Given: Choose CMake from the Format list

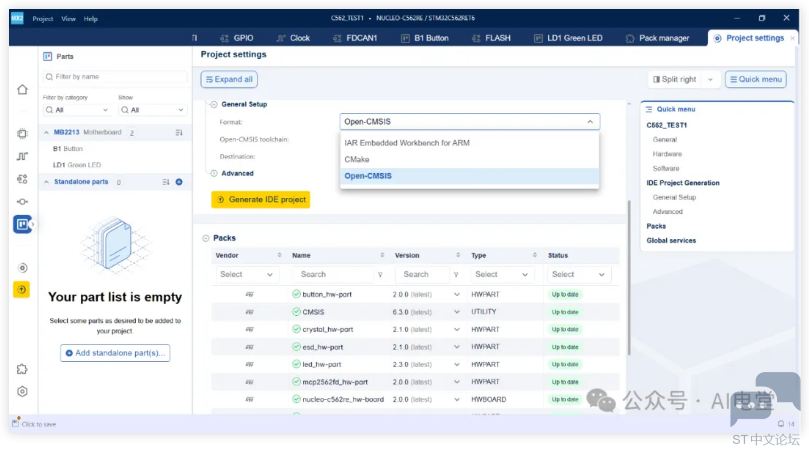Looking at the screenshot, I should pos(356,159).
